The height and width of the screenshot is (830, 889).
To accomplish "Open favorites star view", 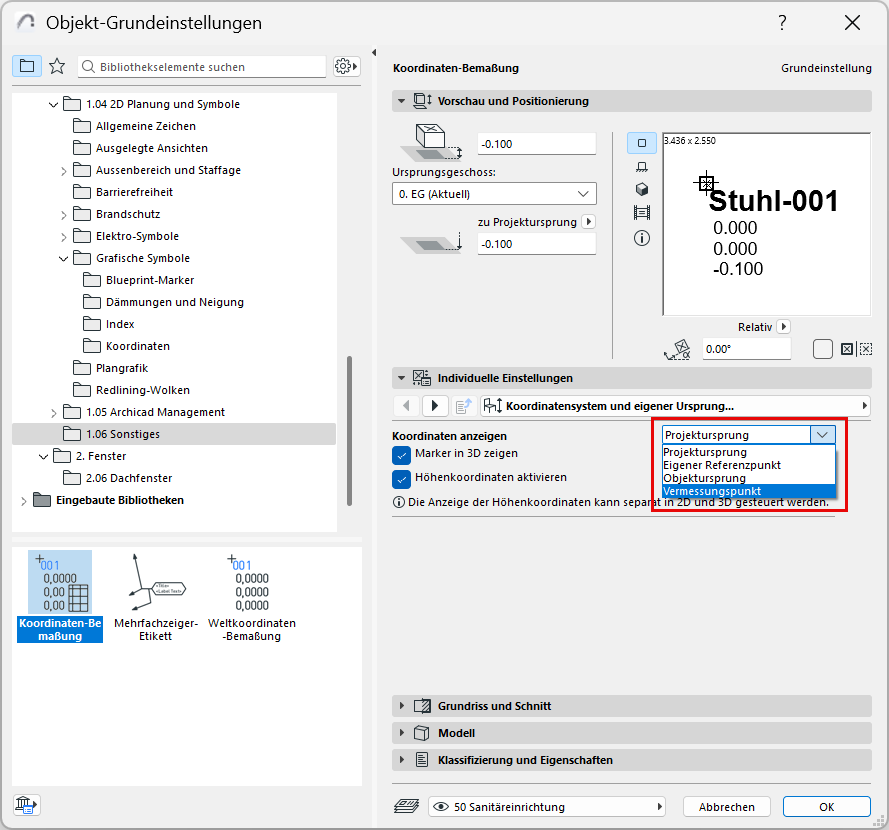I will 57,66.
